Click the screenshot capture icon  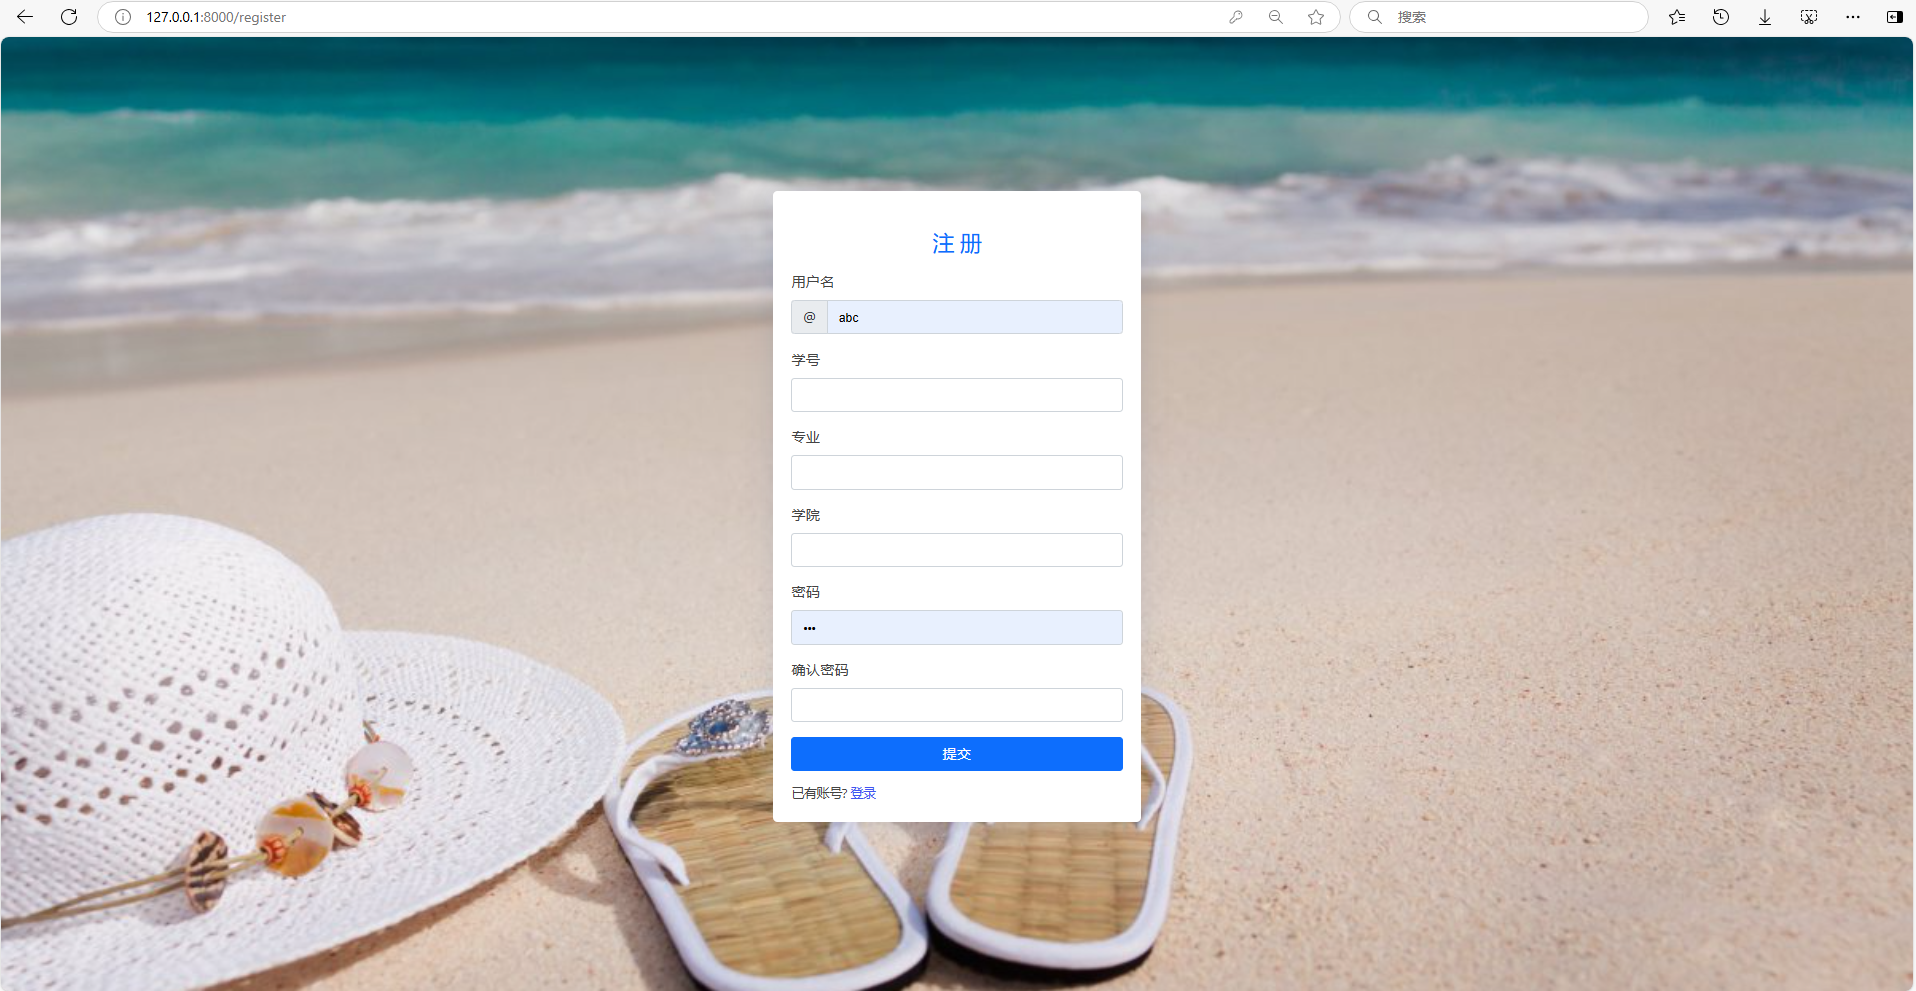[x=1809, y=17]
